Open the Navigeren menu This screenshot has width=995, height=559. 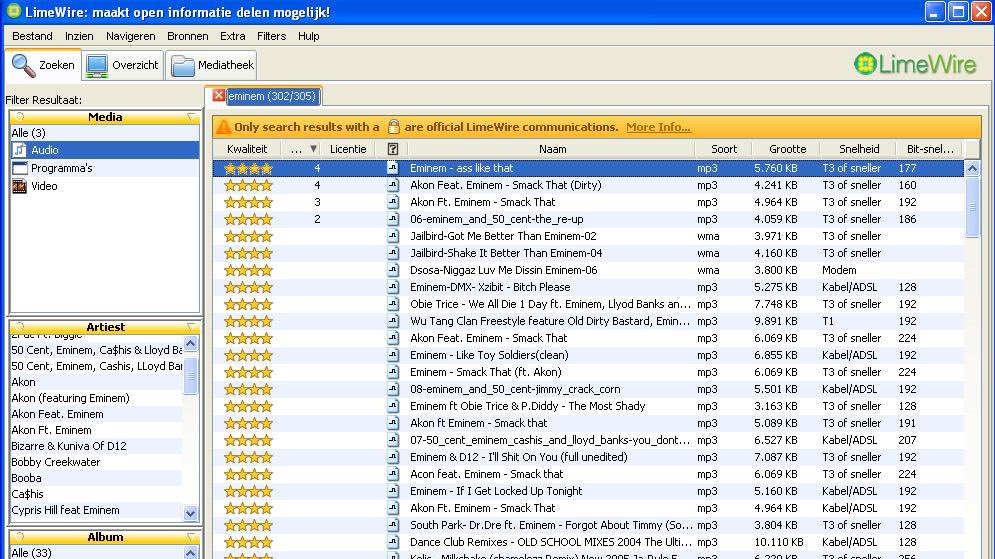coord(130,36)
